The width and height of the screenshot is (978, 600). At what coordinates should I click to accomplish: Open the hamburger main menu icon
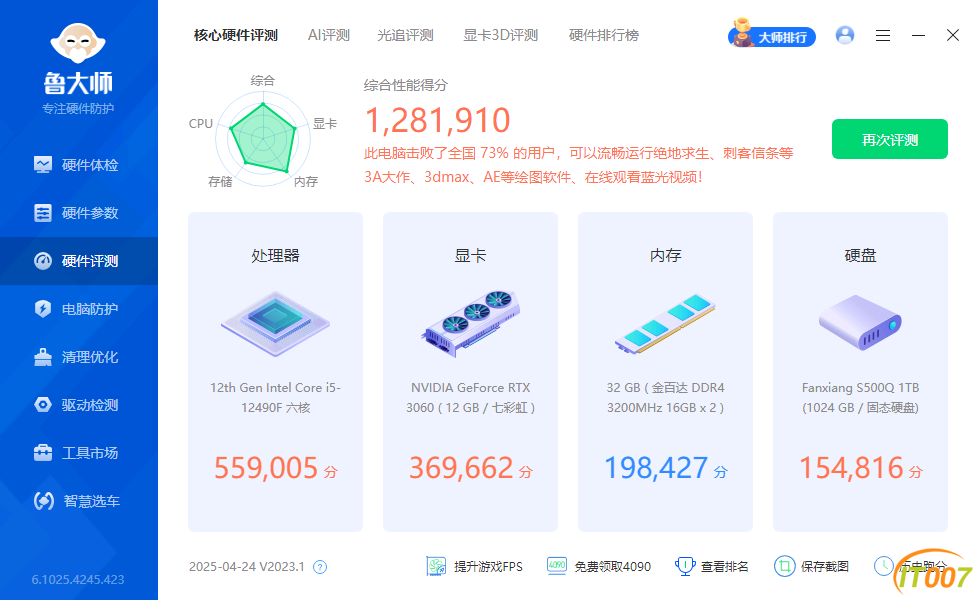[883, 36]
